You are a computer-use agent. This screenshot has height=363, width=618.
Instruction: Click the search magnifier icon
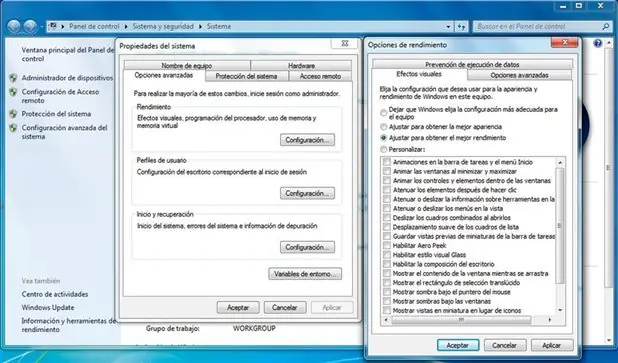tap(606, 27)
